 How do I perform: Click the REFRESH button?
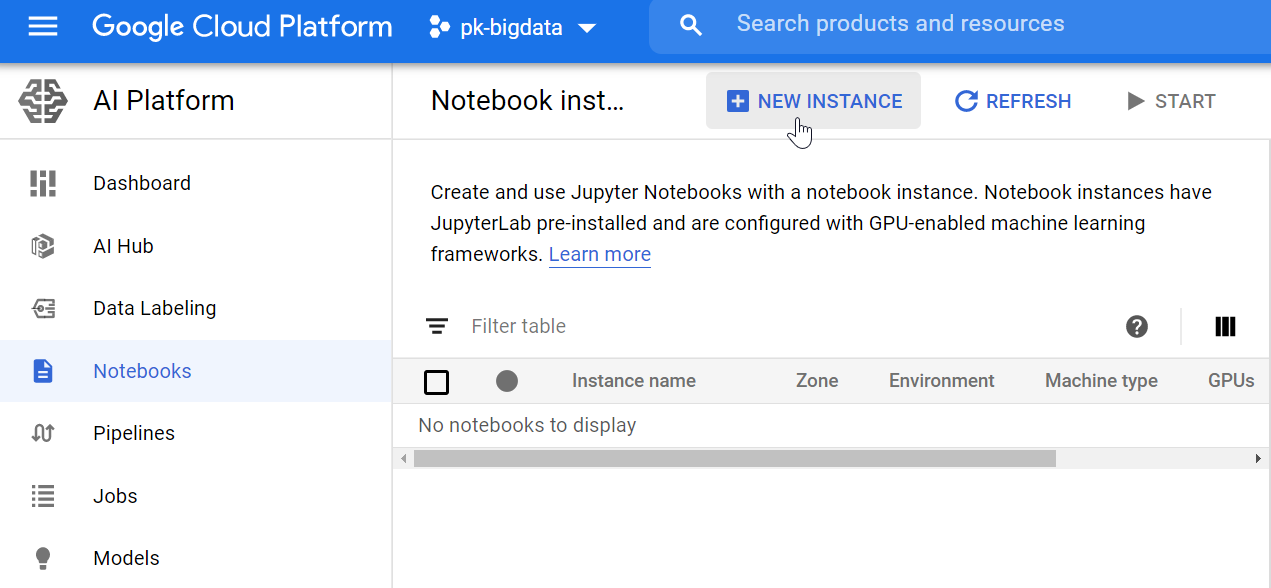(x=1013, y=101)
